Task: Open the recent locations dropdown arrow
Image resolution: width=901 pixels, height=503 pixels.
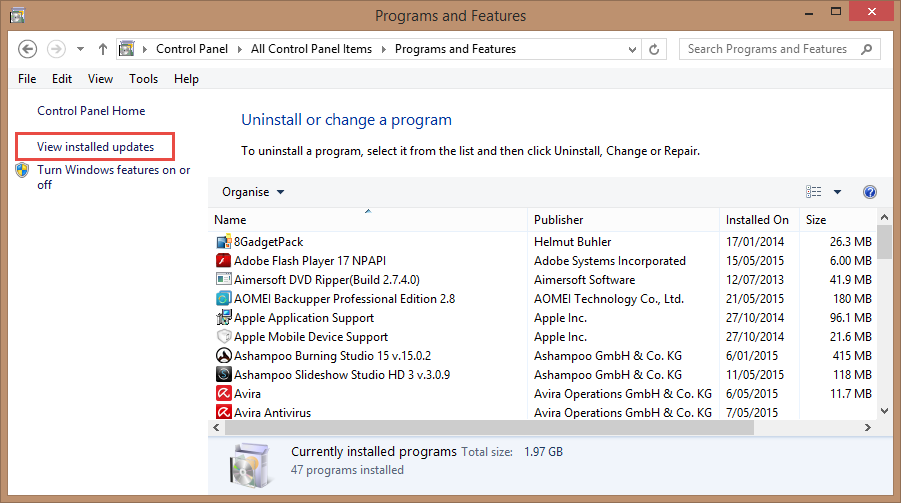Action: click(80, 49)
